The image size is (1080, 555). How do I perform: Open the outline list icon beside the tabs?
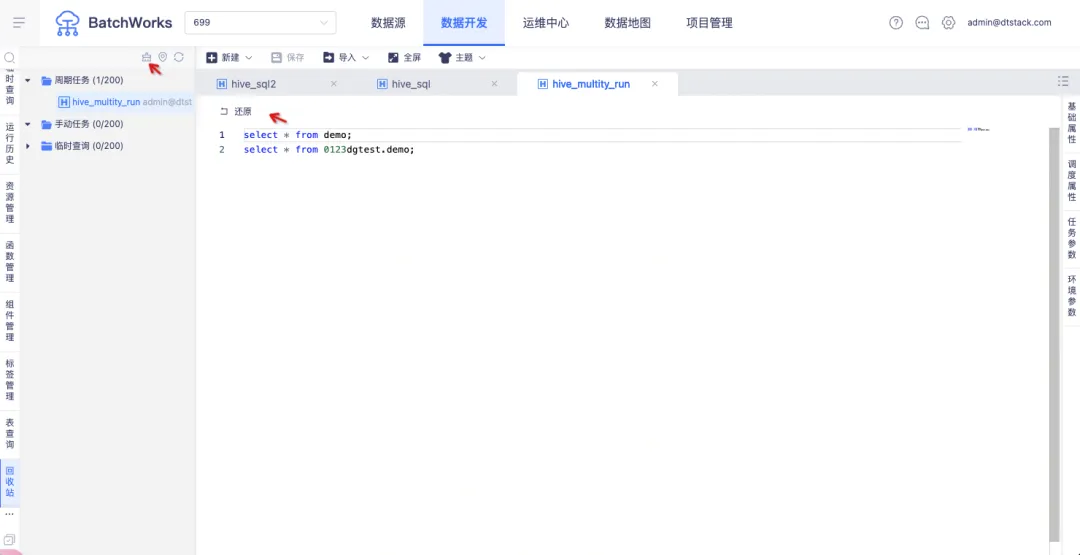(x=1063, y=81)
